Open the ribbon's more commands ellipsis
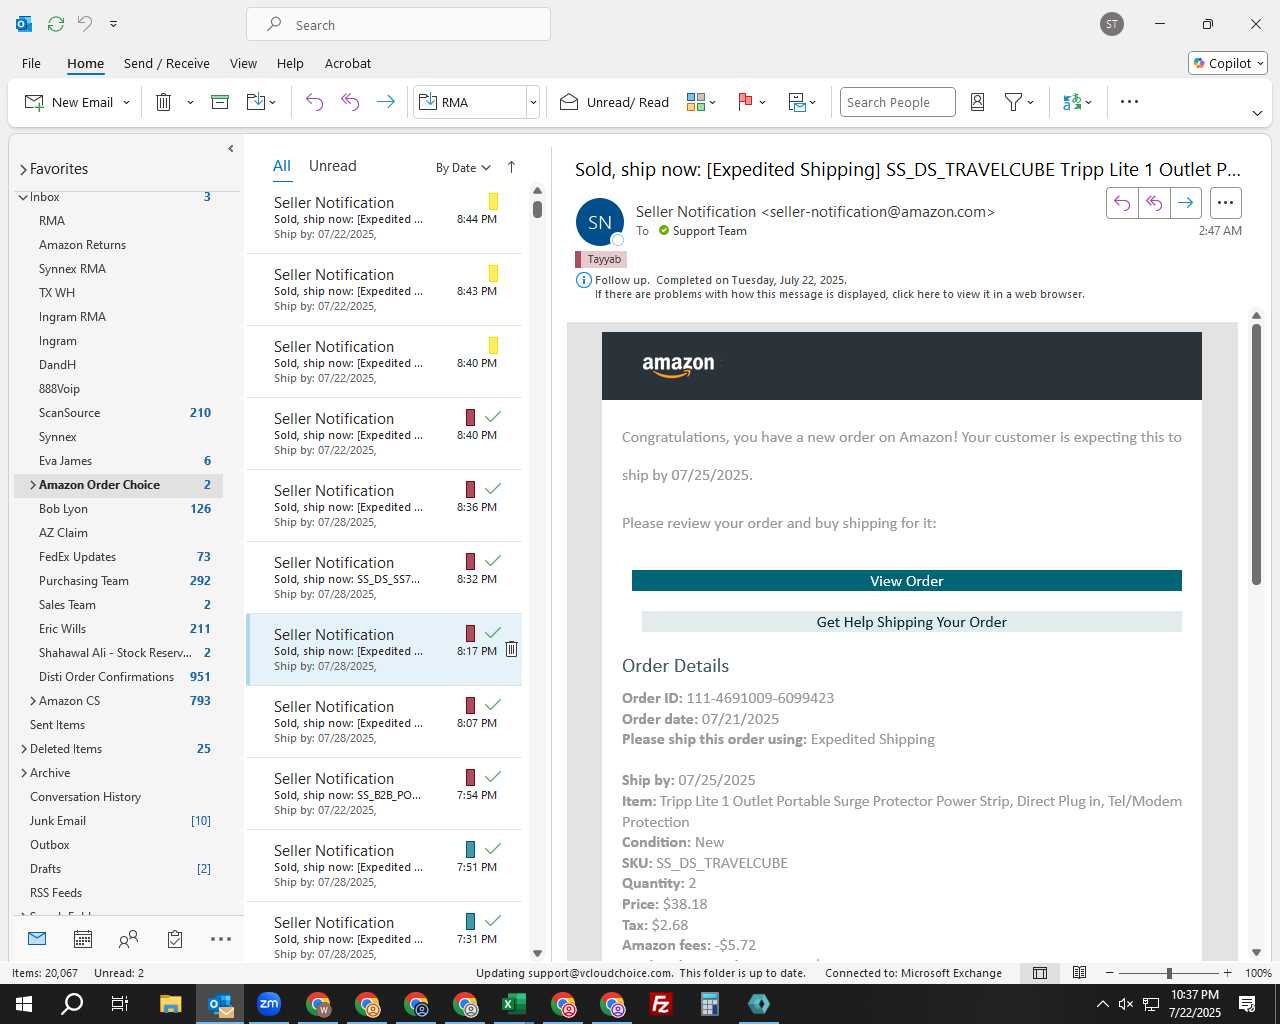Image resolution: width=1280 pixels, height=1024 pixels. tap(1129, 102)
